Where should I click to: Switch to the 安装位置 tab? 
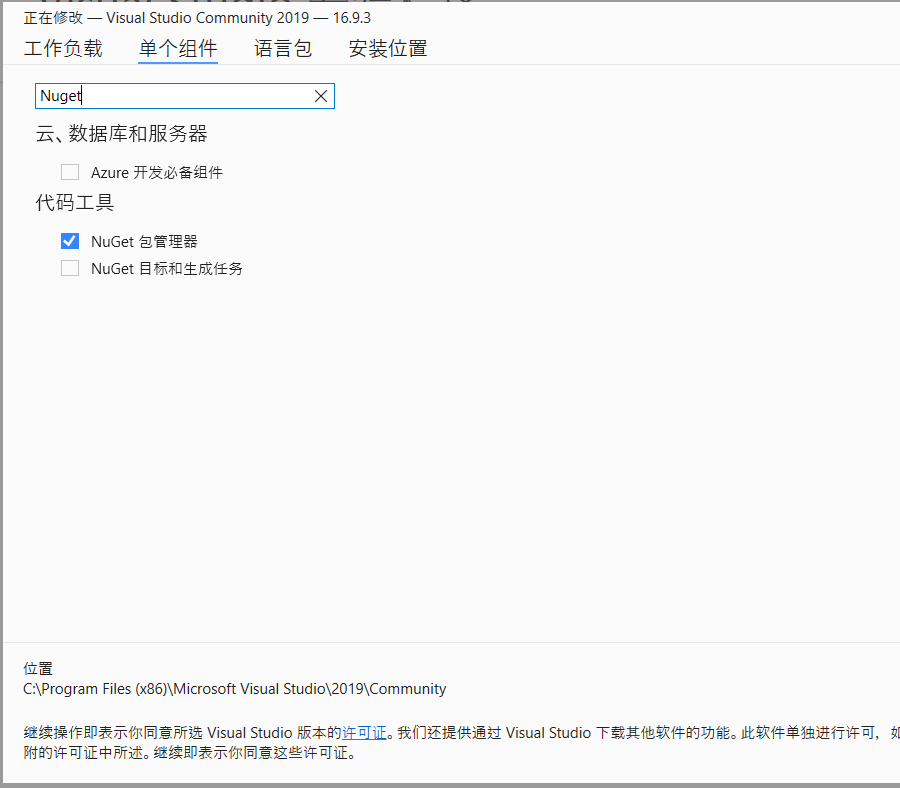pyautogui.click(x=388, y=47)
